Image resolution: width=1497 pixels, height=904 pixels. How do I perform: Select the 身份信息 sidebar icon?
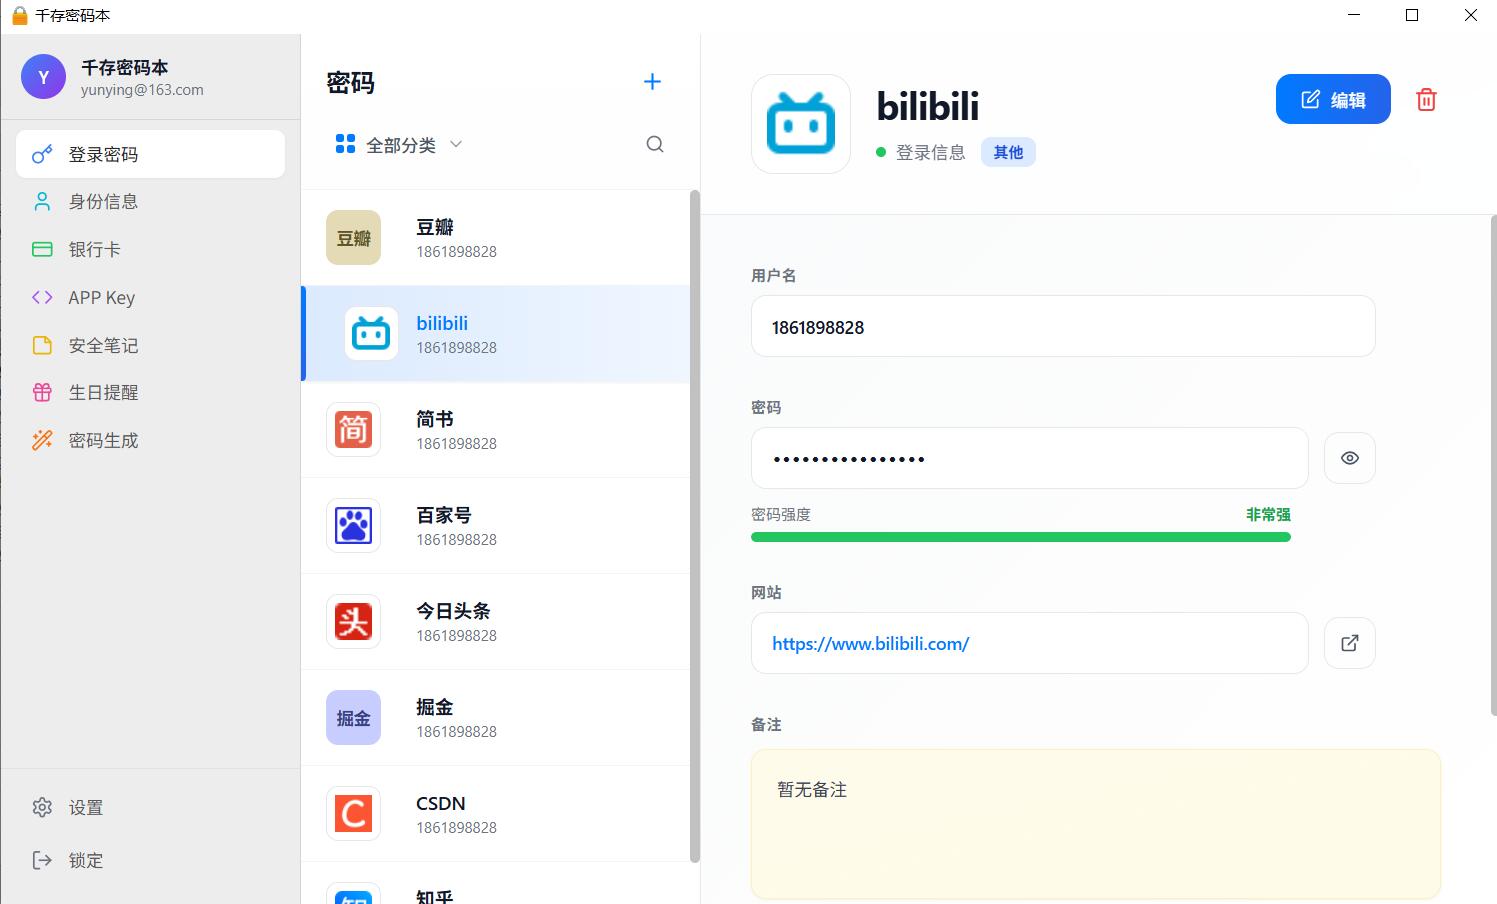[x=41, y=201]
